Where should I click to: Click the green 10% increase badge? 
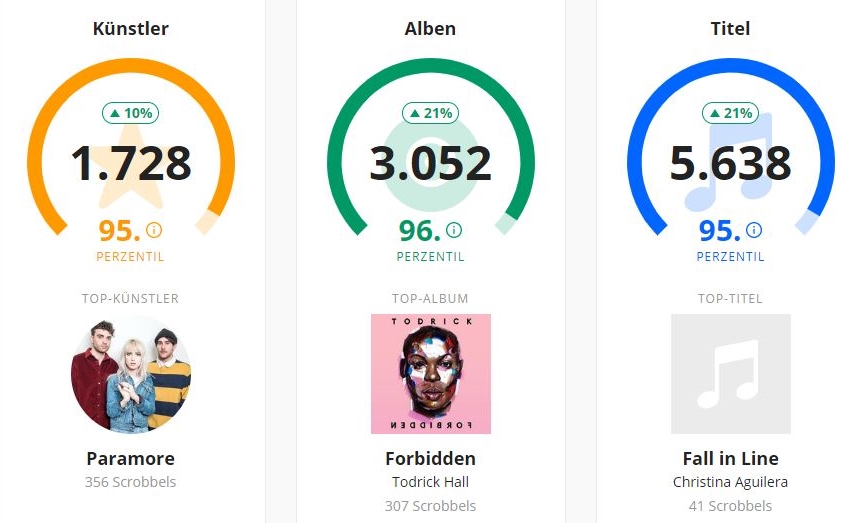(131, 113)
